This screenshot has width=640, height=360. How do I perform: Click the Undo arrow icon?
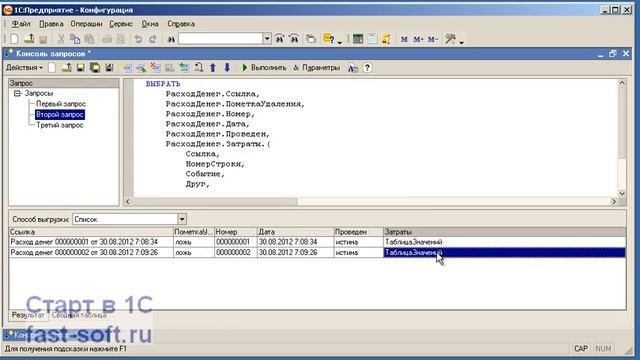pos(138,39)
